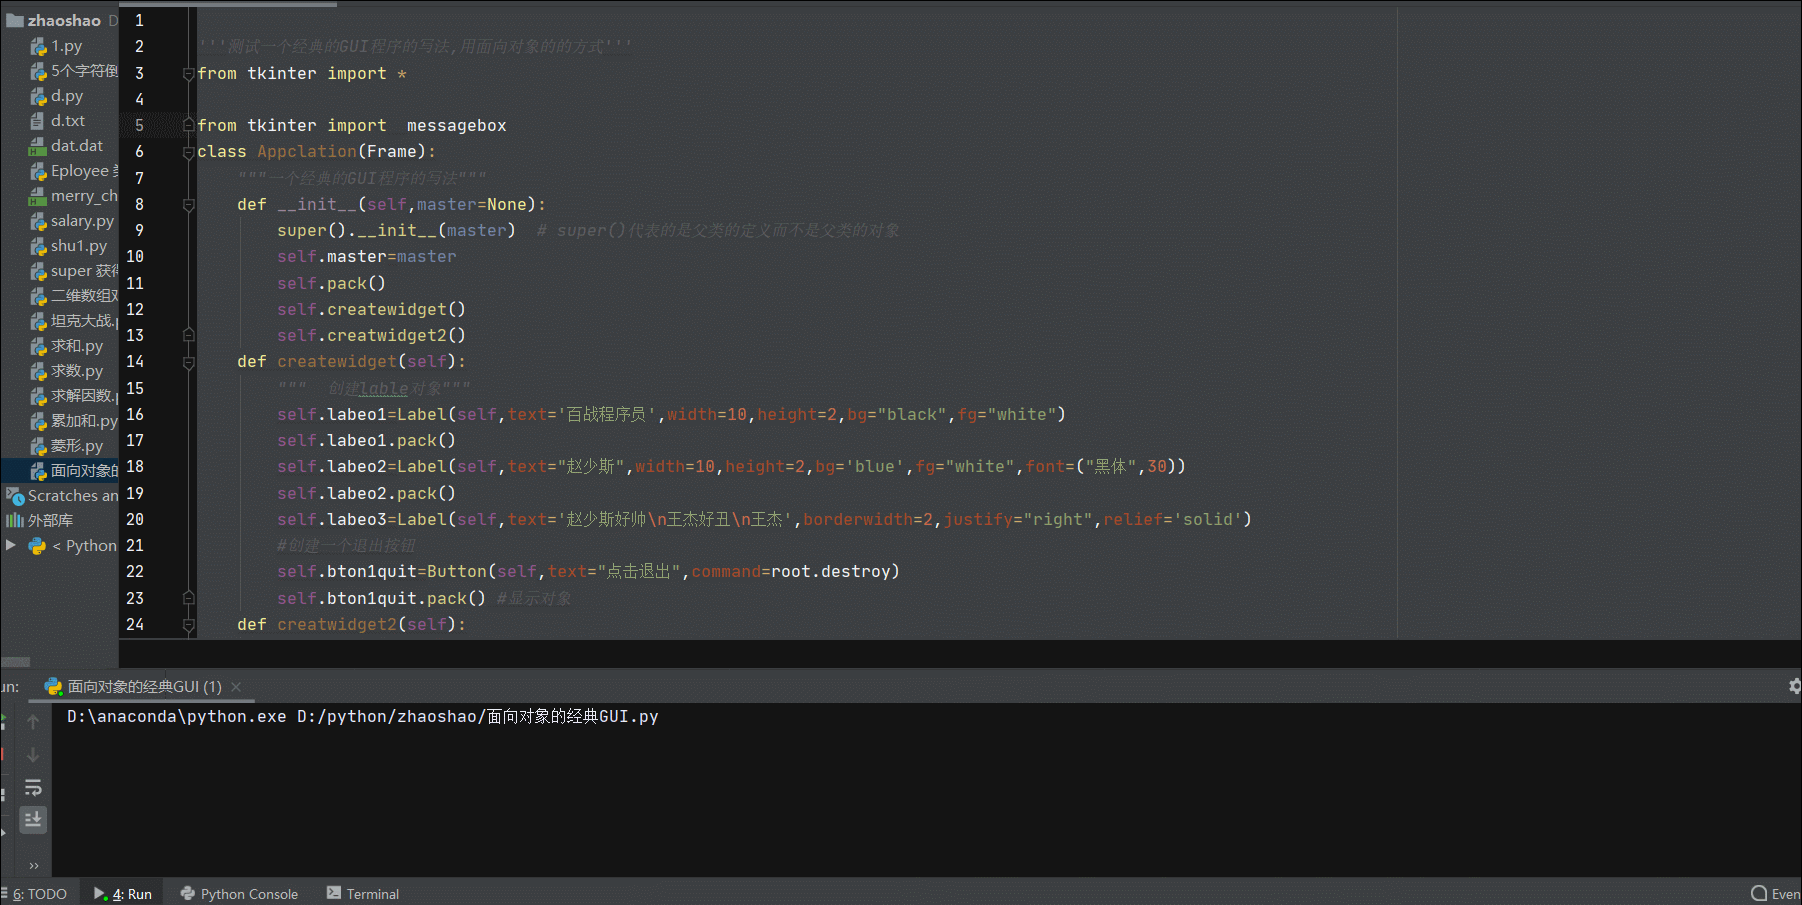Open d.txt in the project tree
Viewport: 1802px width, 905px height.
click(x=67, y=121)
